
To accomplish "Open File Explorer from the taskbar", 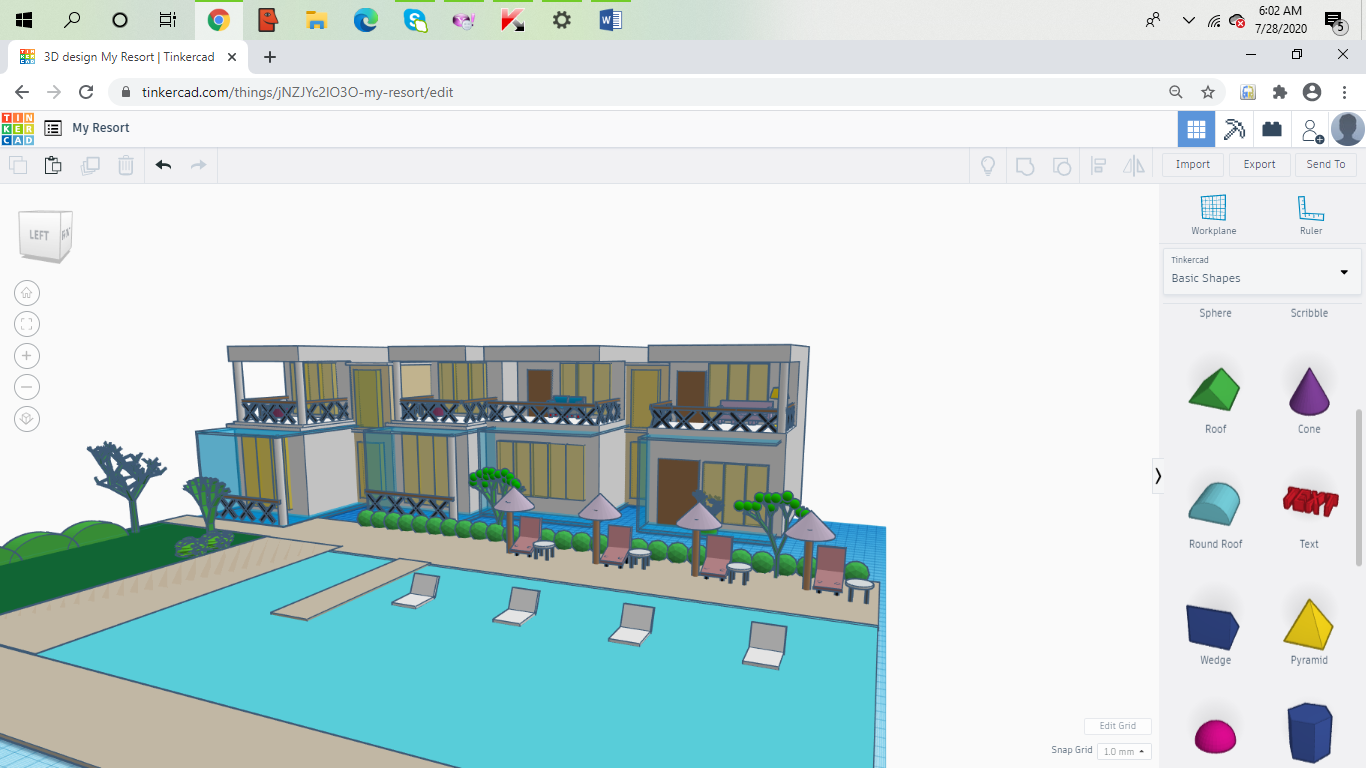I will click(316, 20).
